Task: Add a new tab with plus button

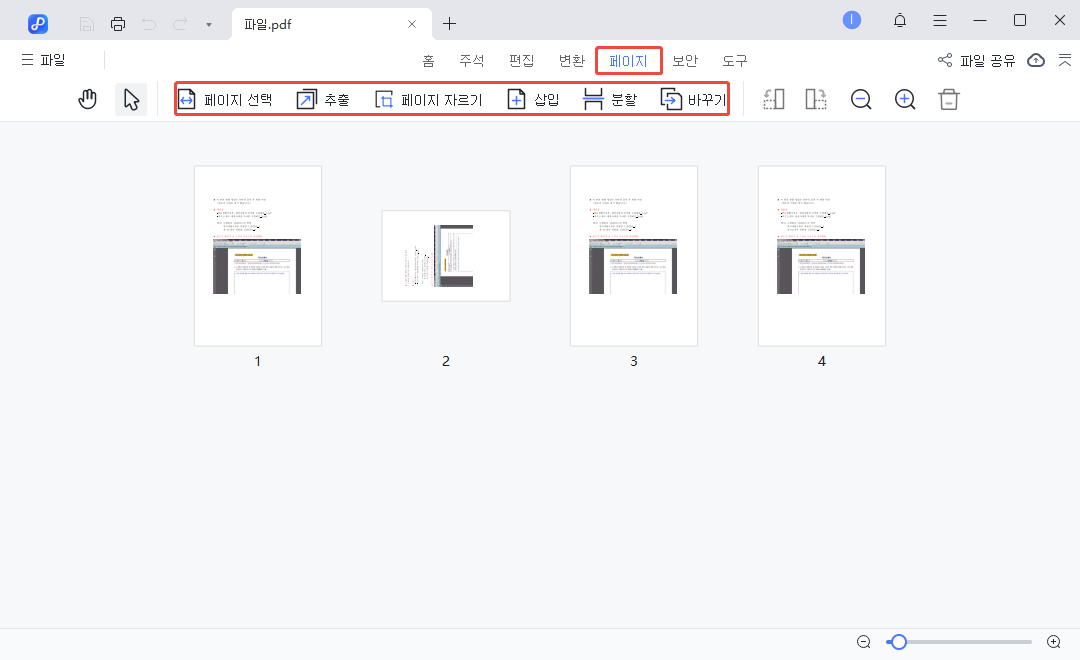Action: tap(450, 23)
